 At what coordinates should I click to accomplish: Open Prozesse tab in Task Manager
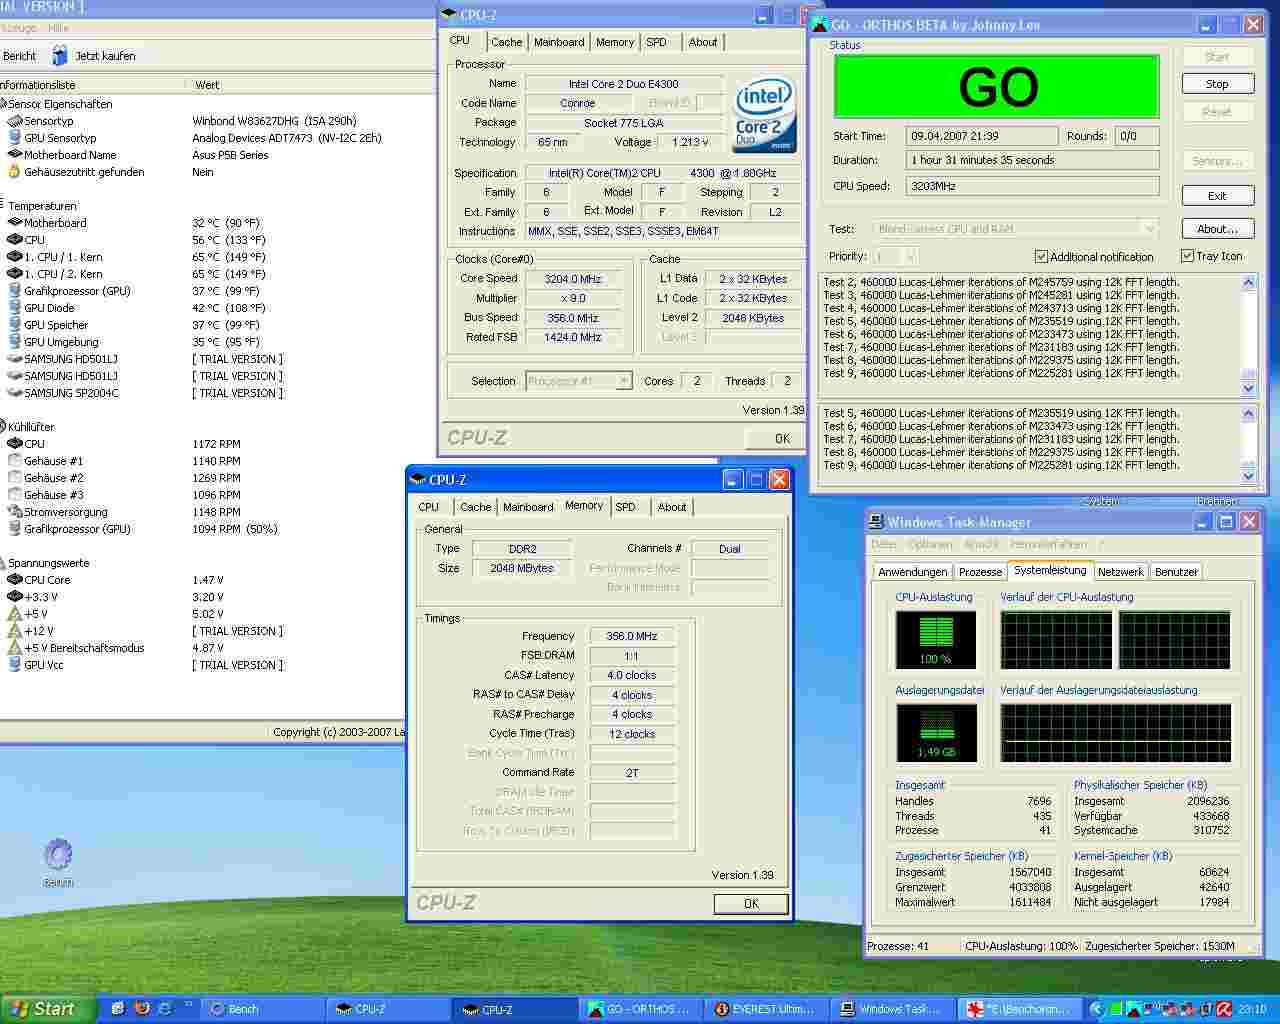pyautogui.click(x=980, y=572)
